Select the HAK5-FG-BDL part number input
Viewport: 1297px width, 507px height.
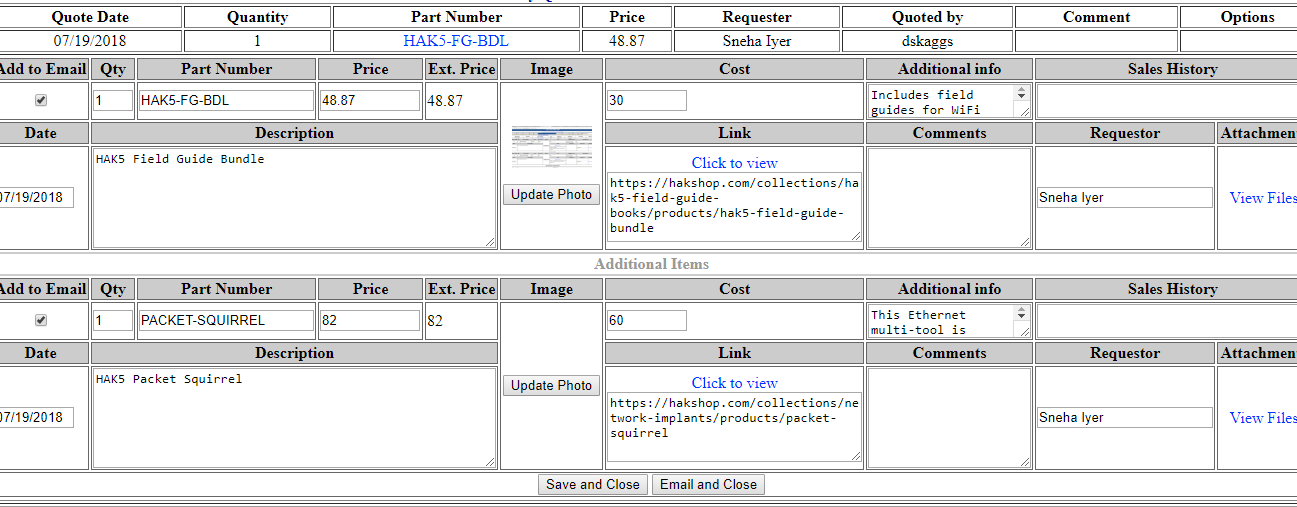(x=226, y=100)
